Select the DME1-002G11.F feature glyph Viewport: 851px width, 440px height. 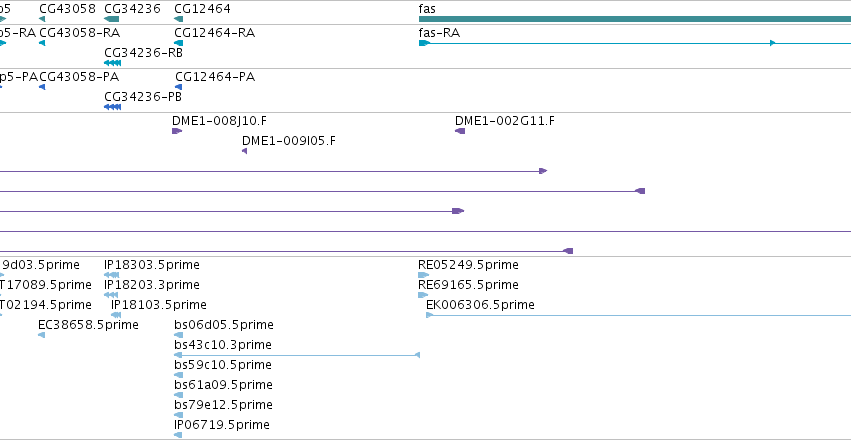(x=460, y=131)
